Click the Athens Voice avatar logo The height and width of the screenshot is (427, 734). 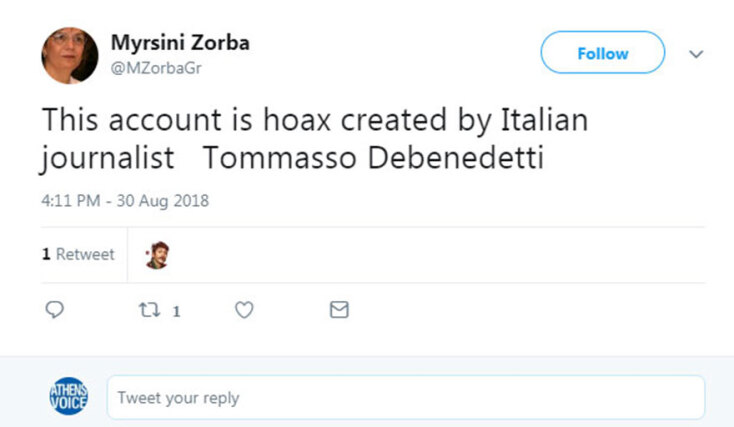click(69, 397)
